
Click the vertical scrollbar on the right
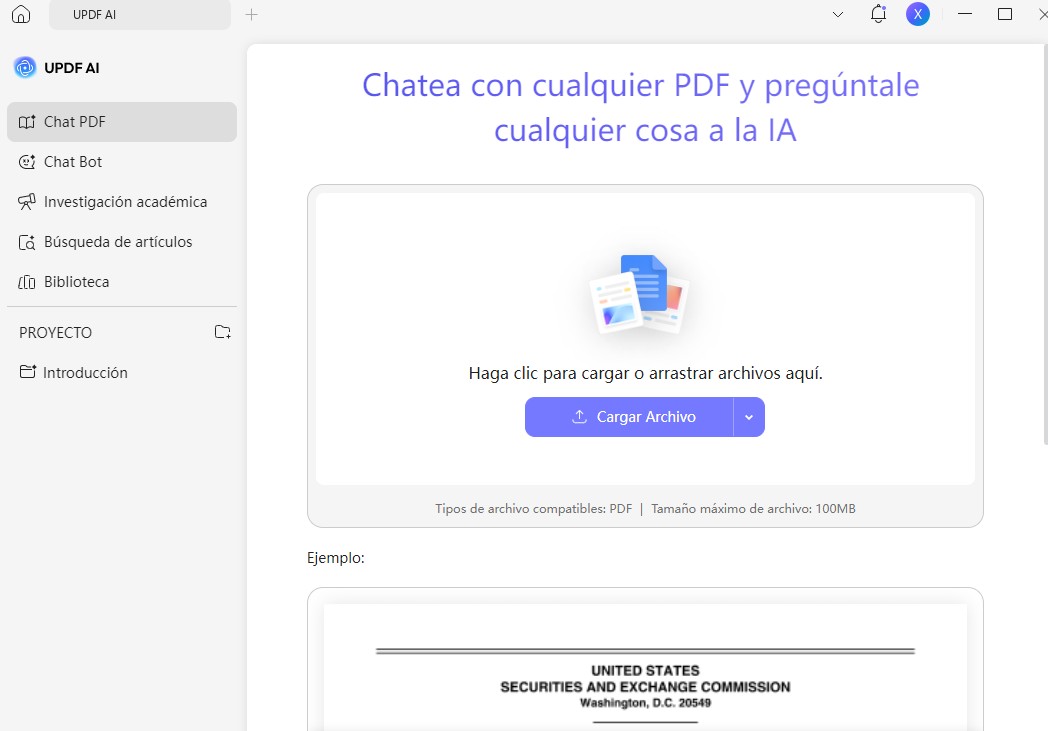(x=1045, y=244)
